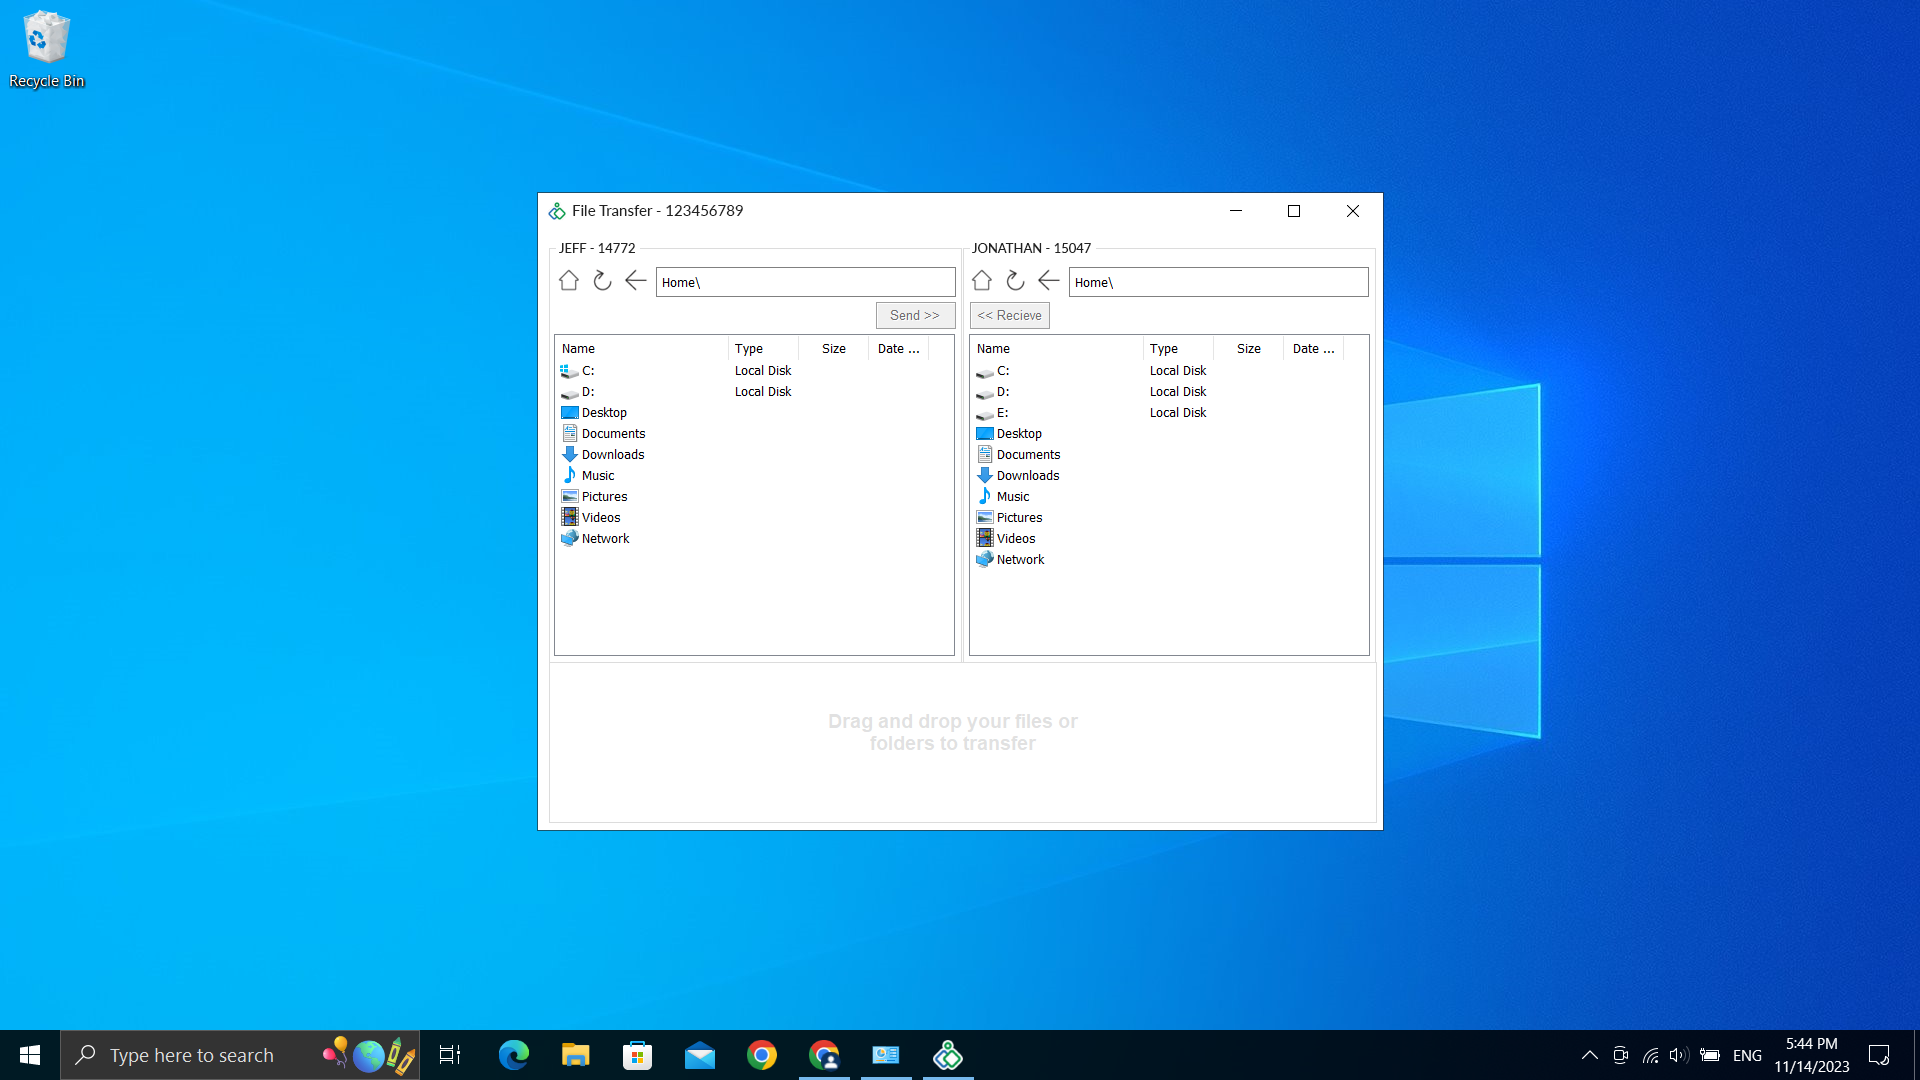Open the Start menu
The width and height of the screenshot is (1920, 1080).
point(29,1054)
